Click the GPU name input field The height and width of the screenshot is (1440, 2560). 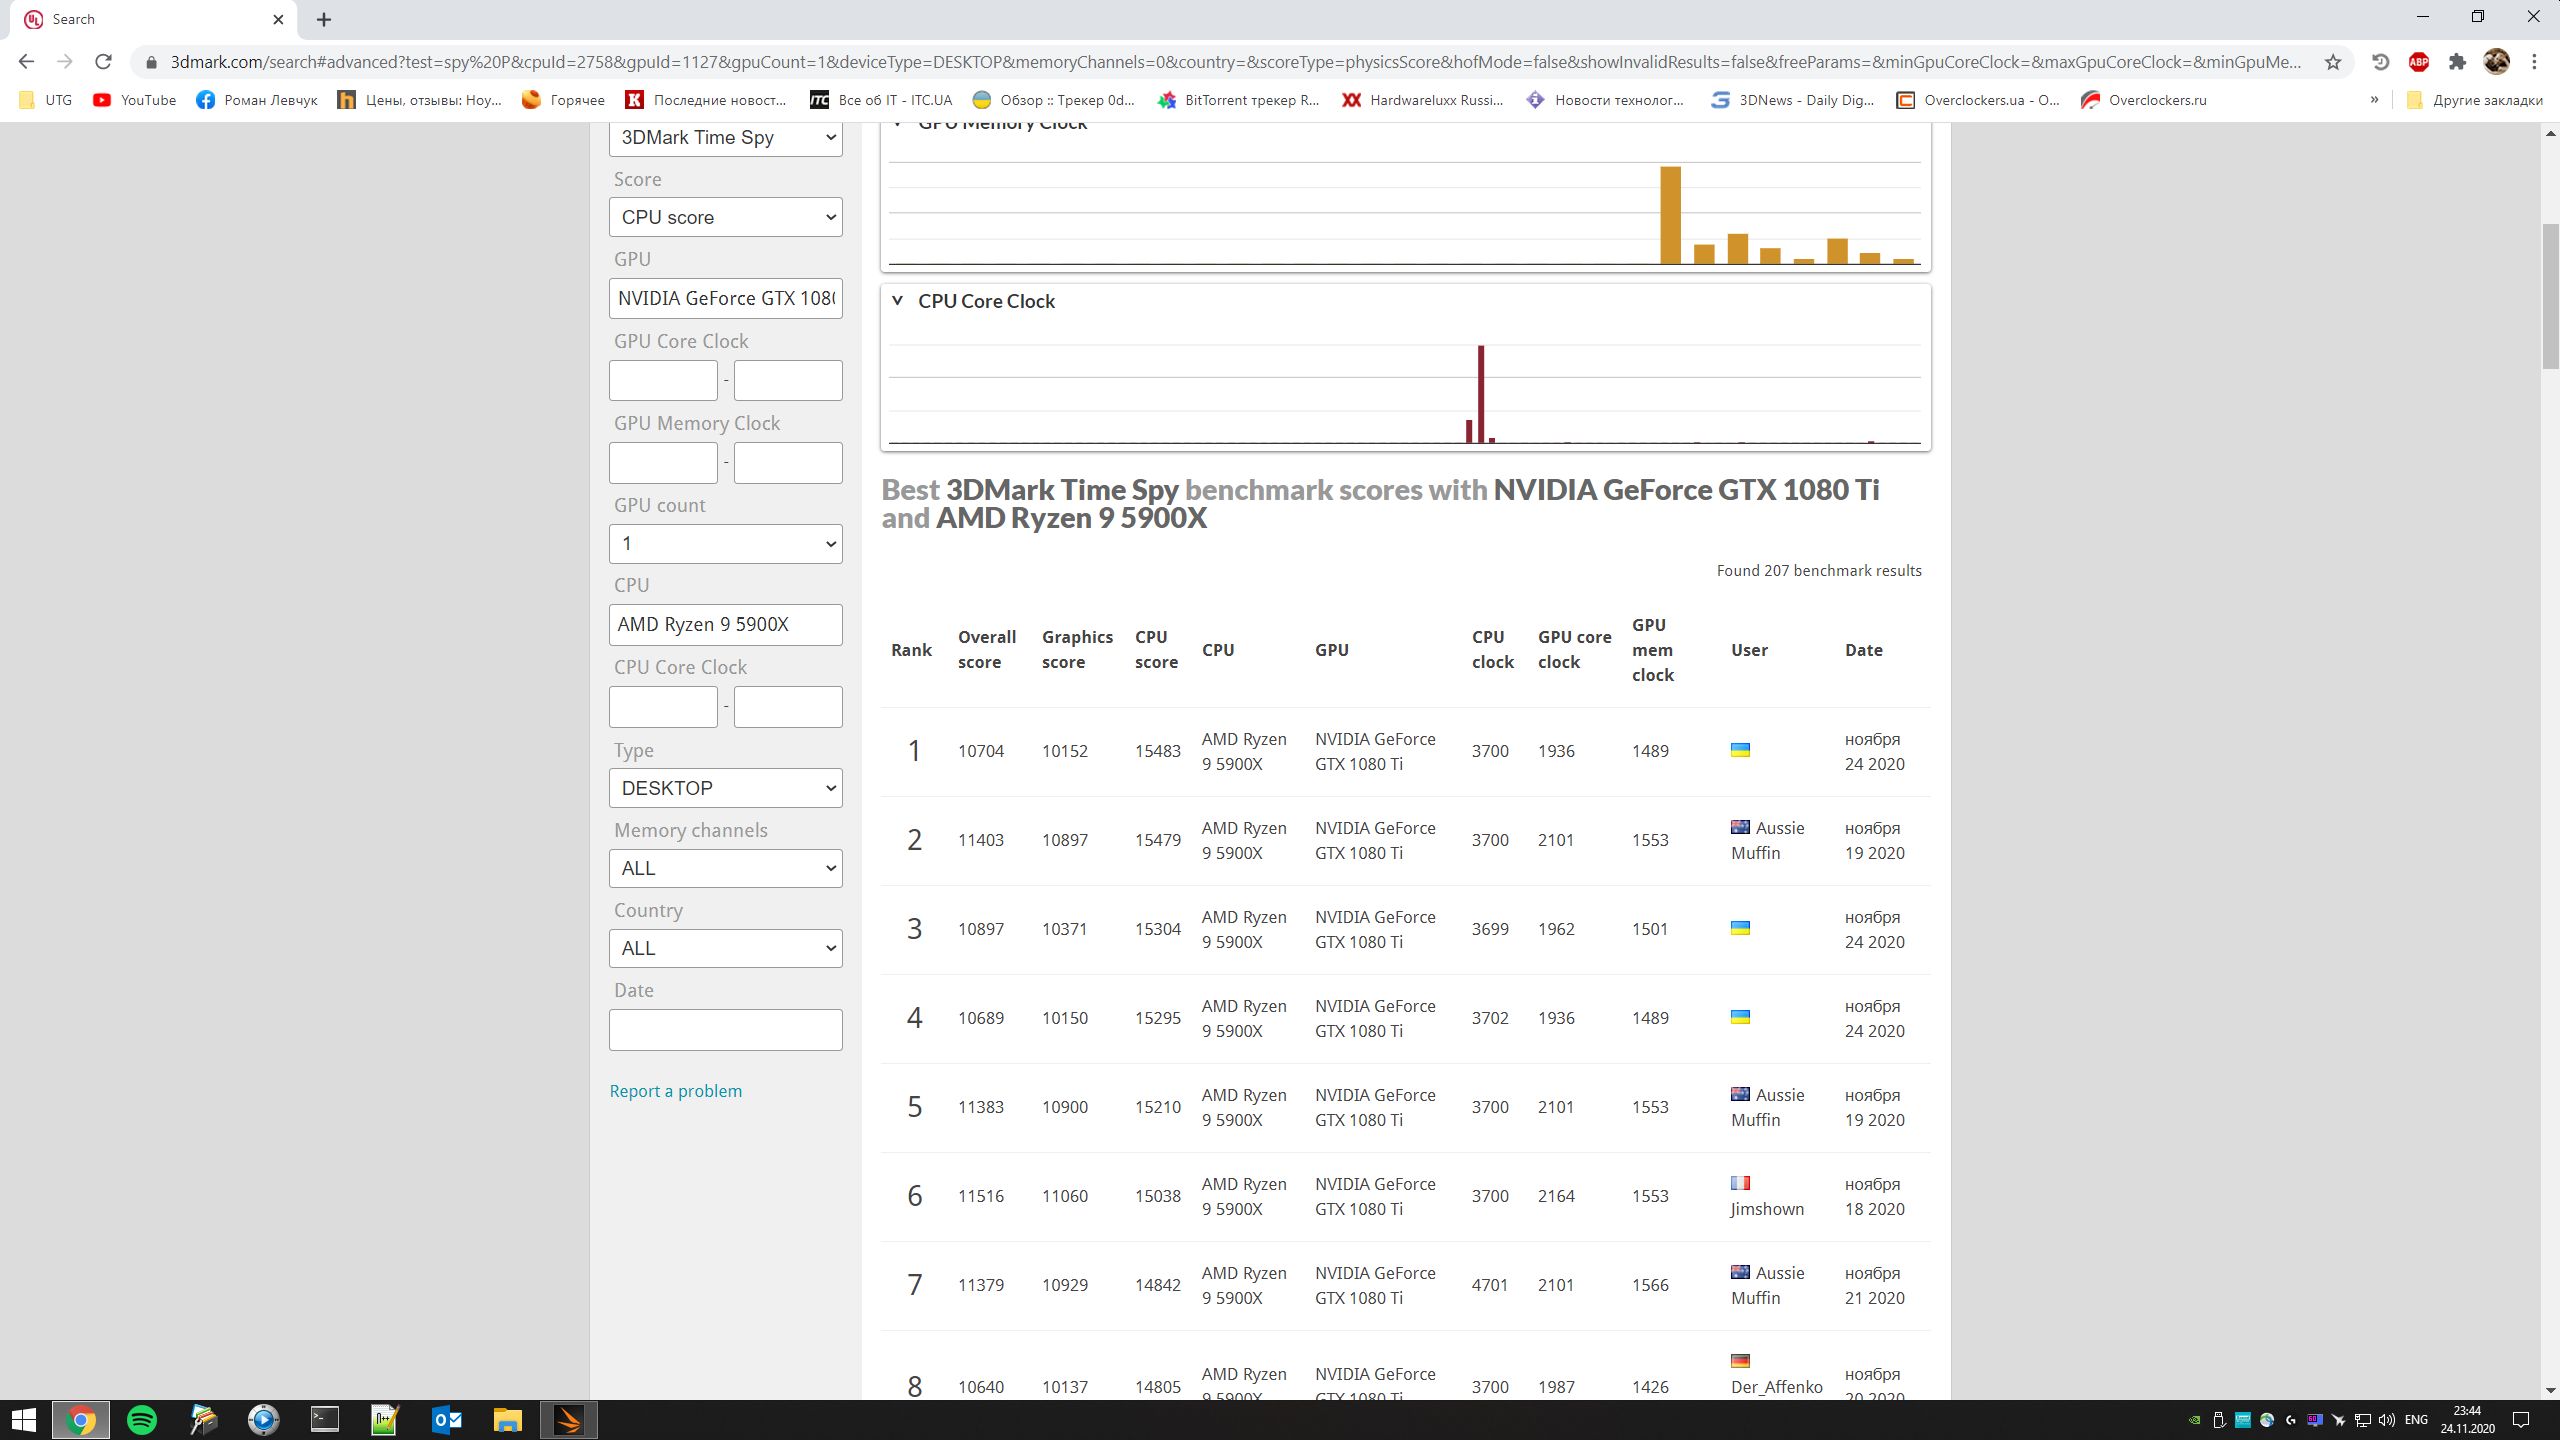[726, 298]
